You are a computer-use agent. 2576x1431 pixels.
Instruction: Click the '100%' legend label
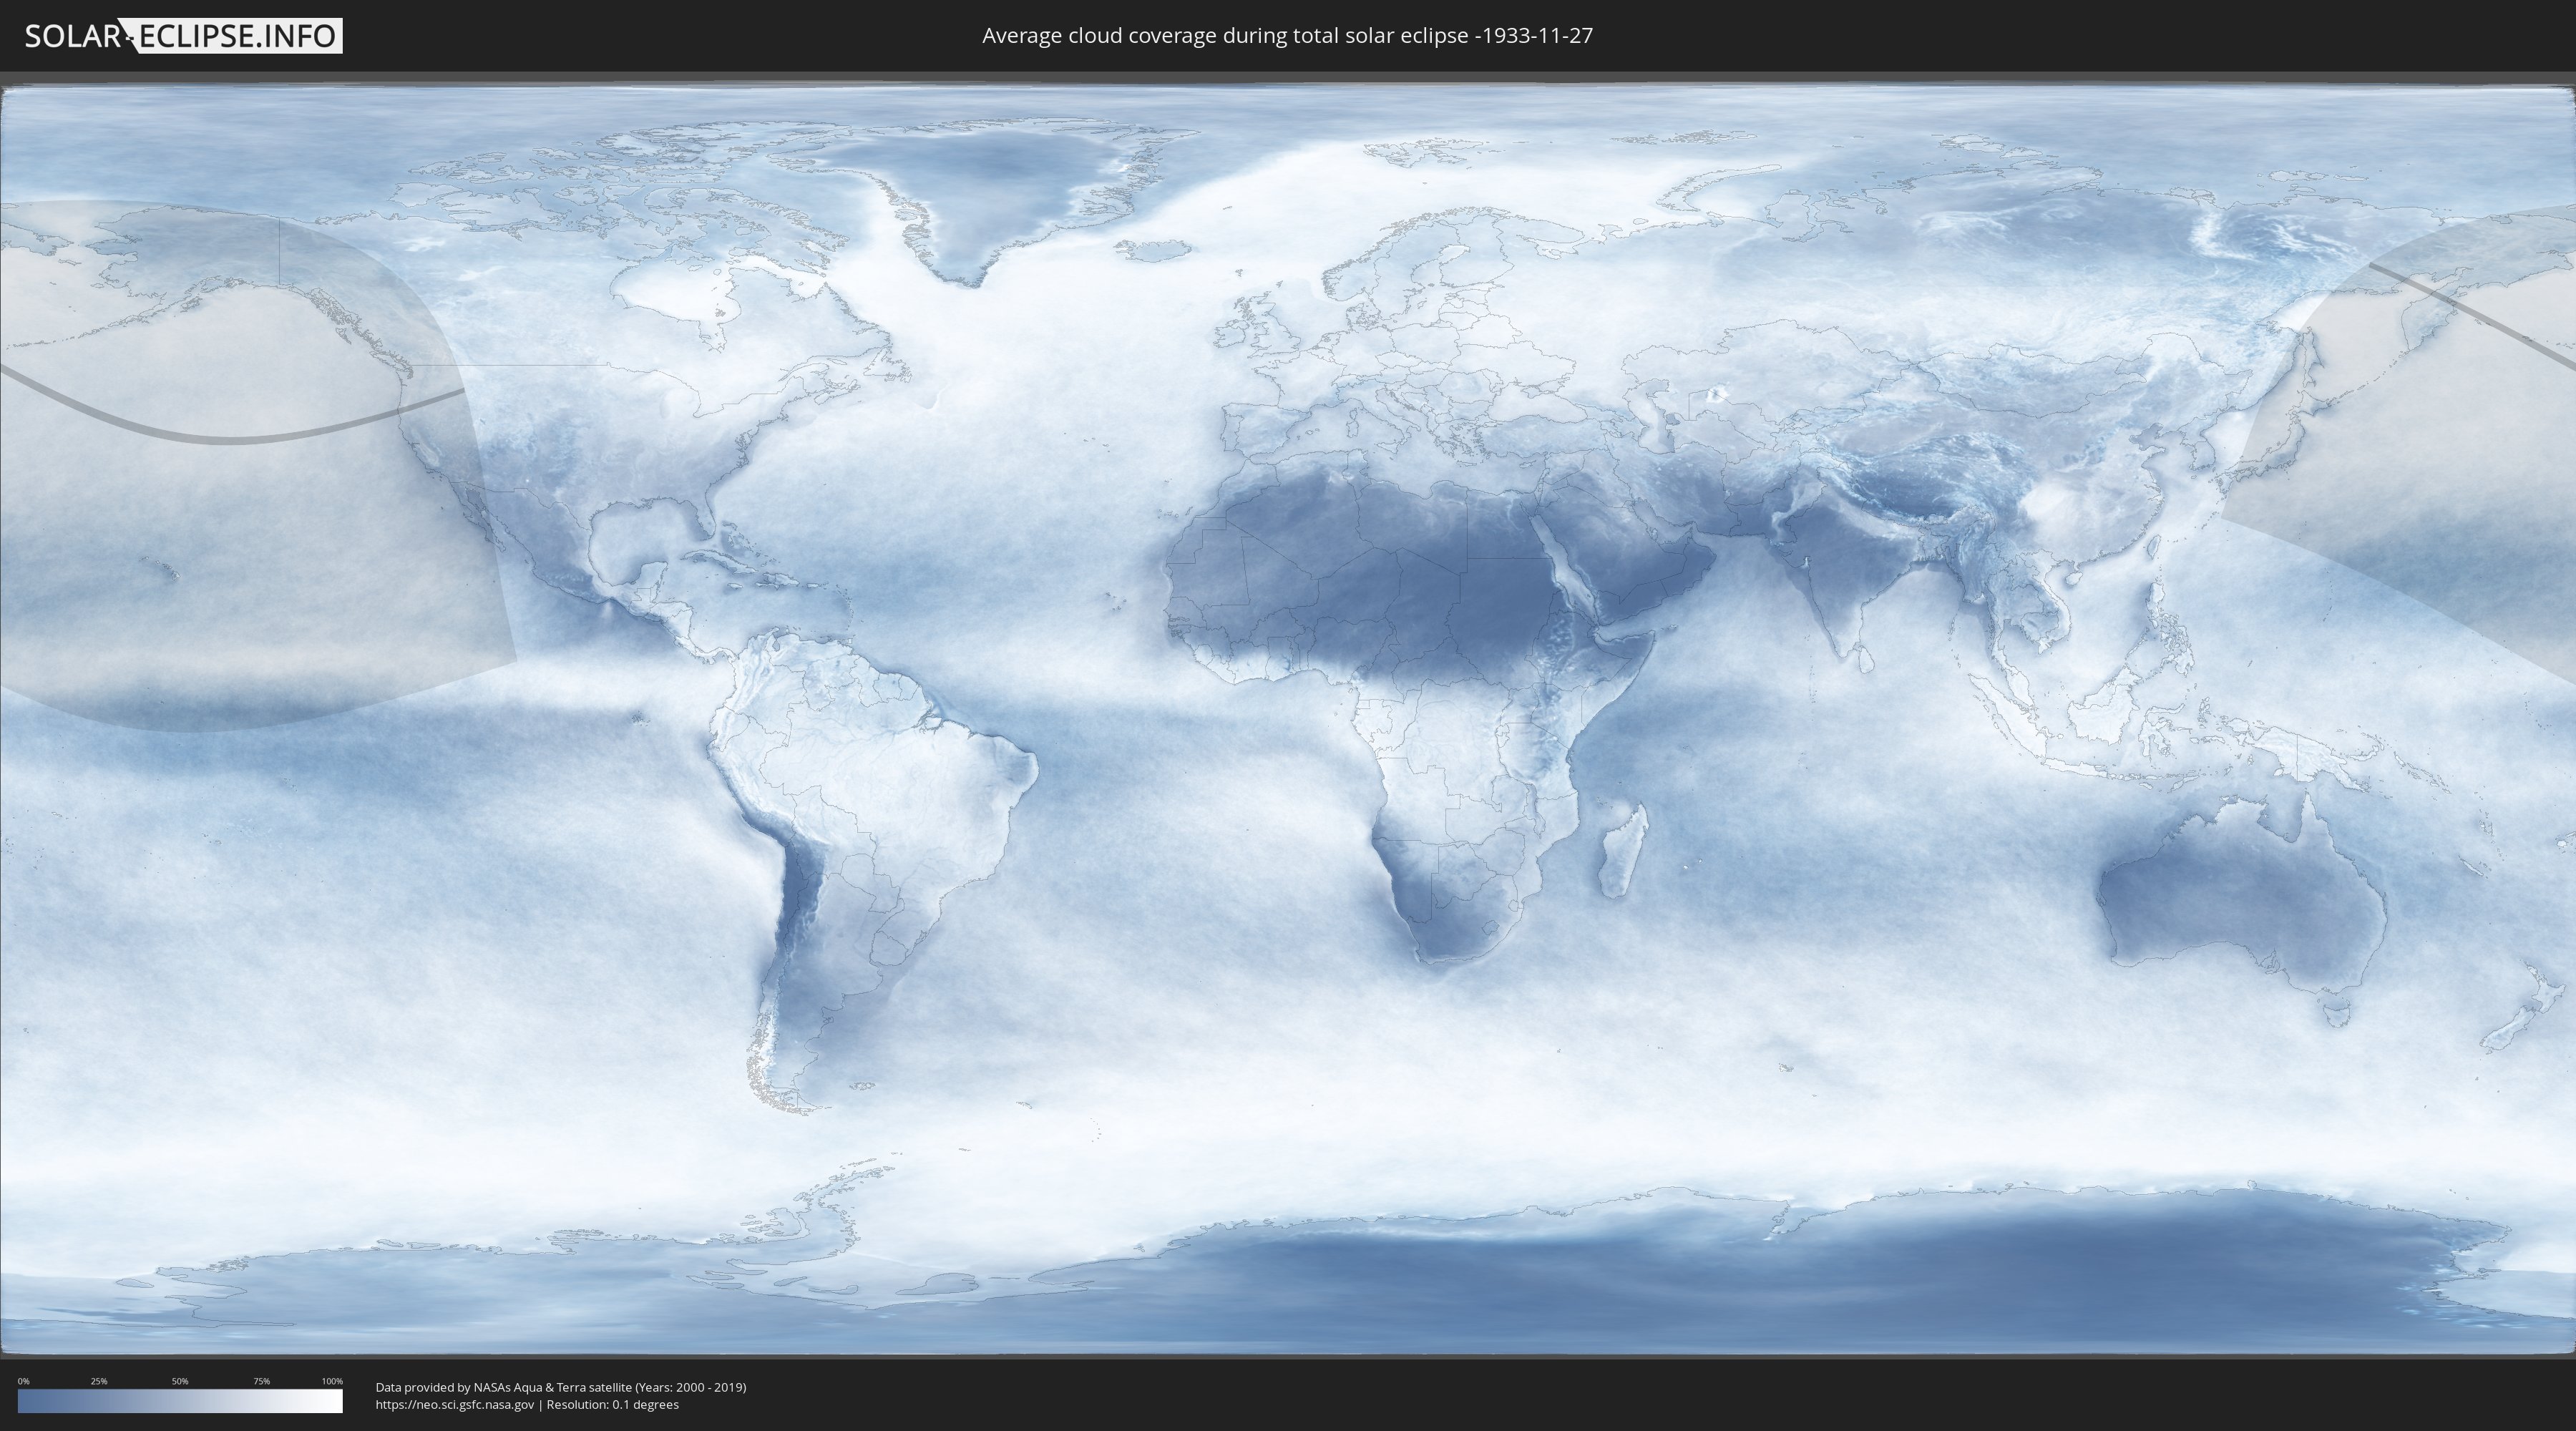click(332, 1381)
